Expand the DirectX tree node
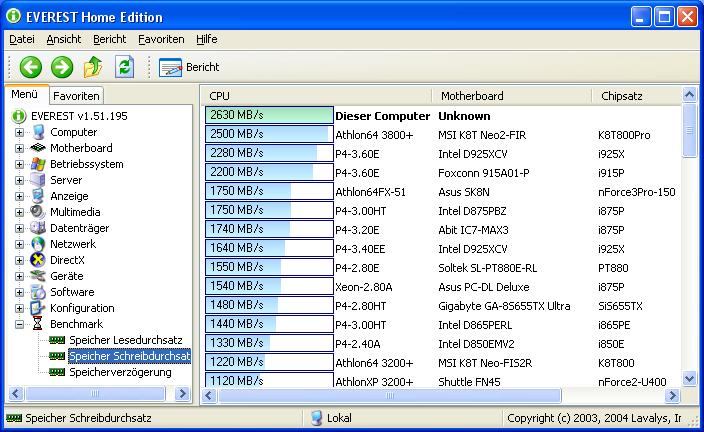The image size is (704, 432). coord(19,260)
